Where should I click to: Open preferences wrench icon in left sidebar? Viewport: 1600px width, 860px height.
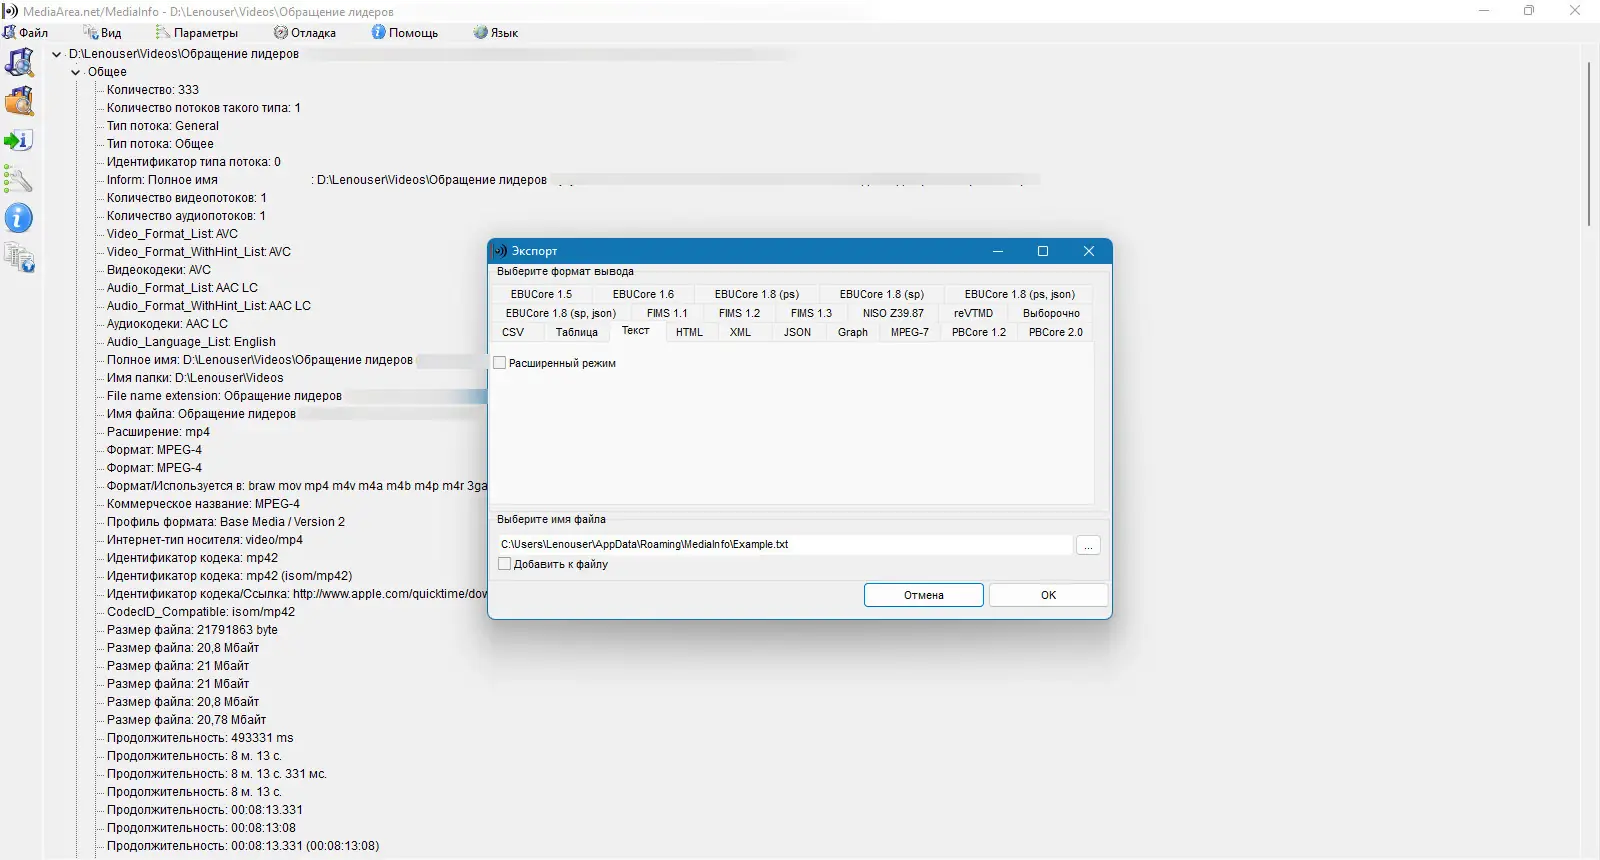point(19,179)
